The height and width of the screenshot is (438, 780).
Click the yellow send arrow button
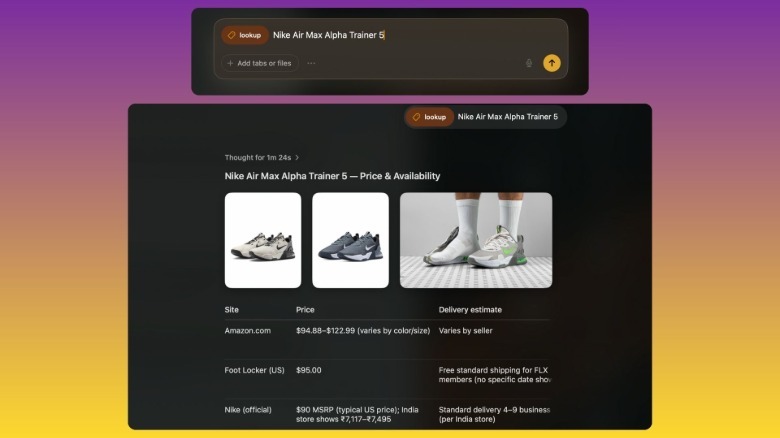point(552,63)
